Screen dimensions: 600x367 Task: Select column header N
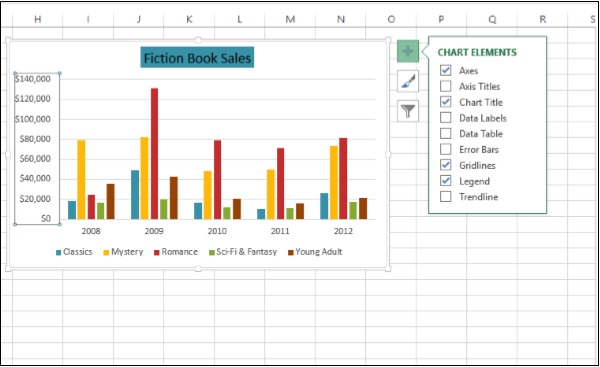point(341,20)
